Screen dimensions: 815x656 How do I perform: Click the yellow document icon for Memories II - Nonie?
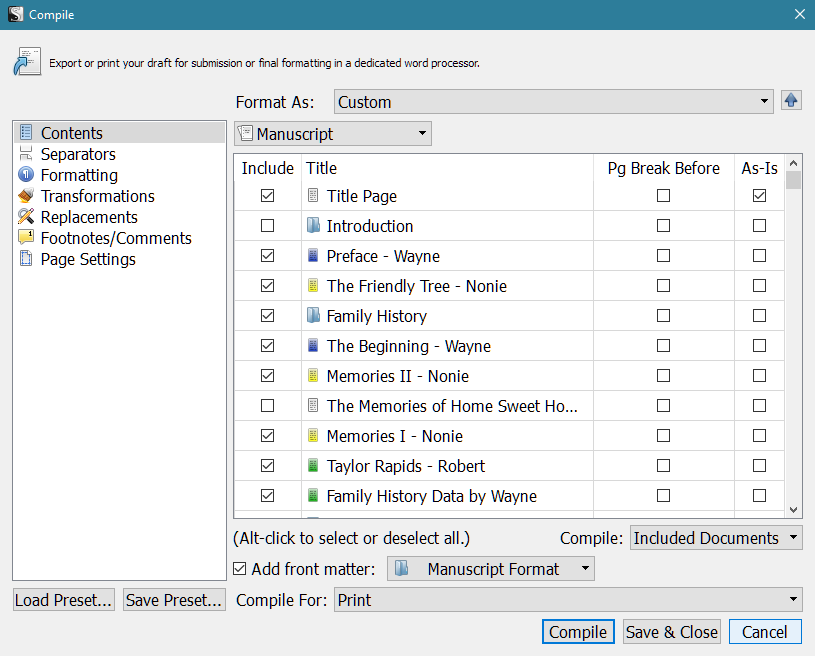314,376
